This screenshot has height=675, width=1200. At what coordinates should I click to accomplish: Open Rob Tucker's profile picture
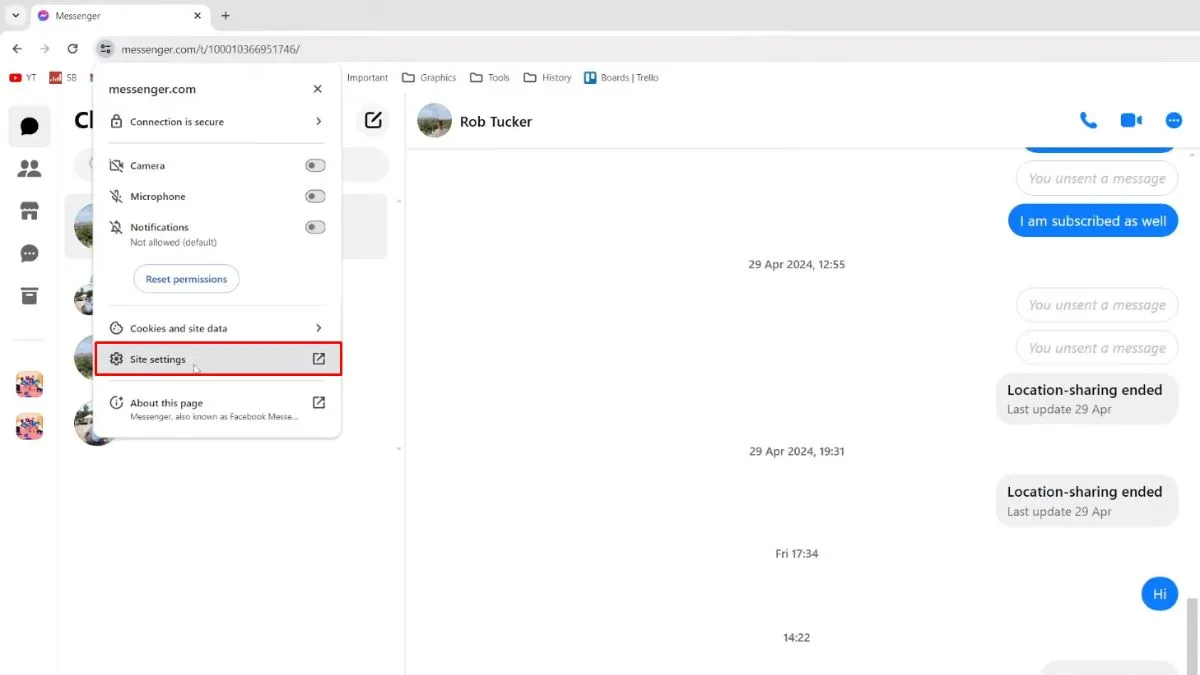pyautogui.click(x=434, y=120)
